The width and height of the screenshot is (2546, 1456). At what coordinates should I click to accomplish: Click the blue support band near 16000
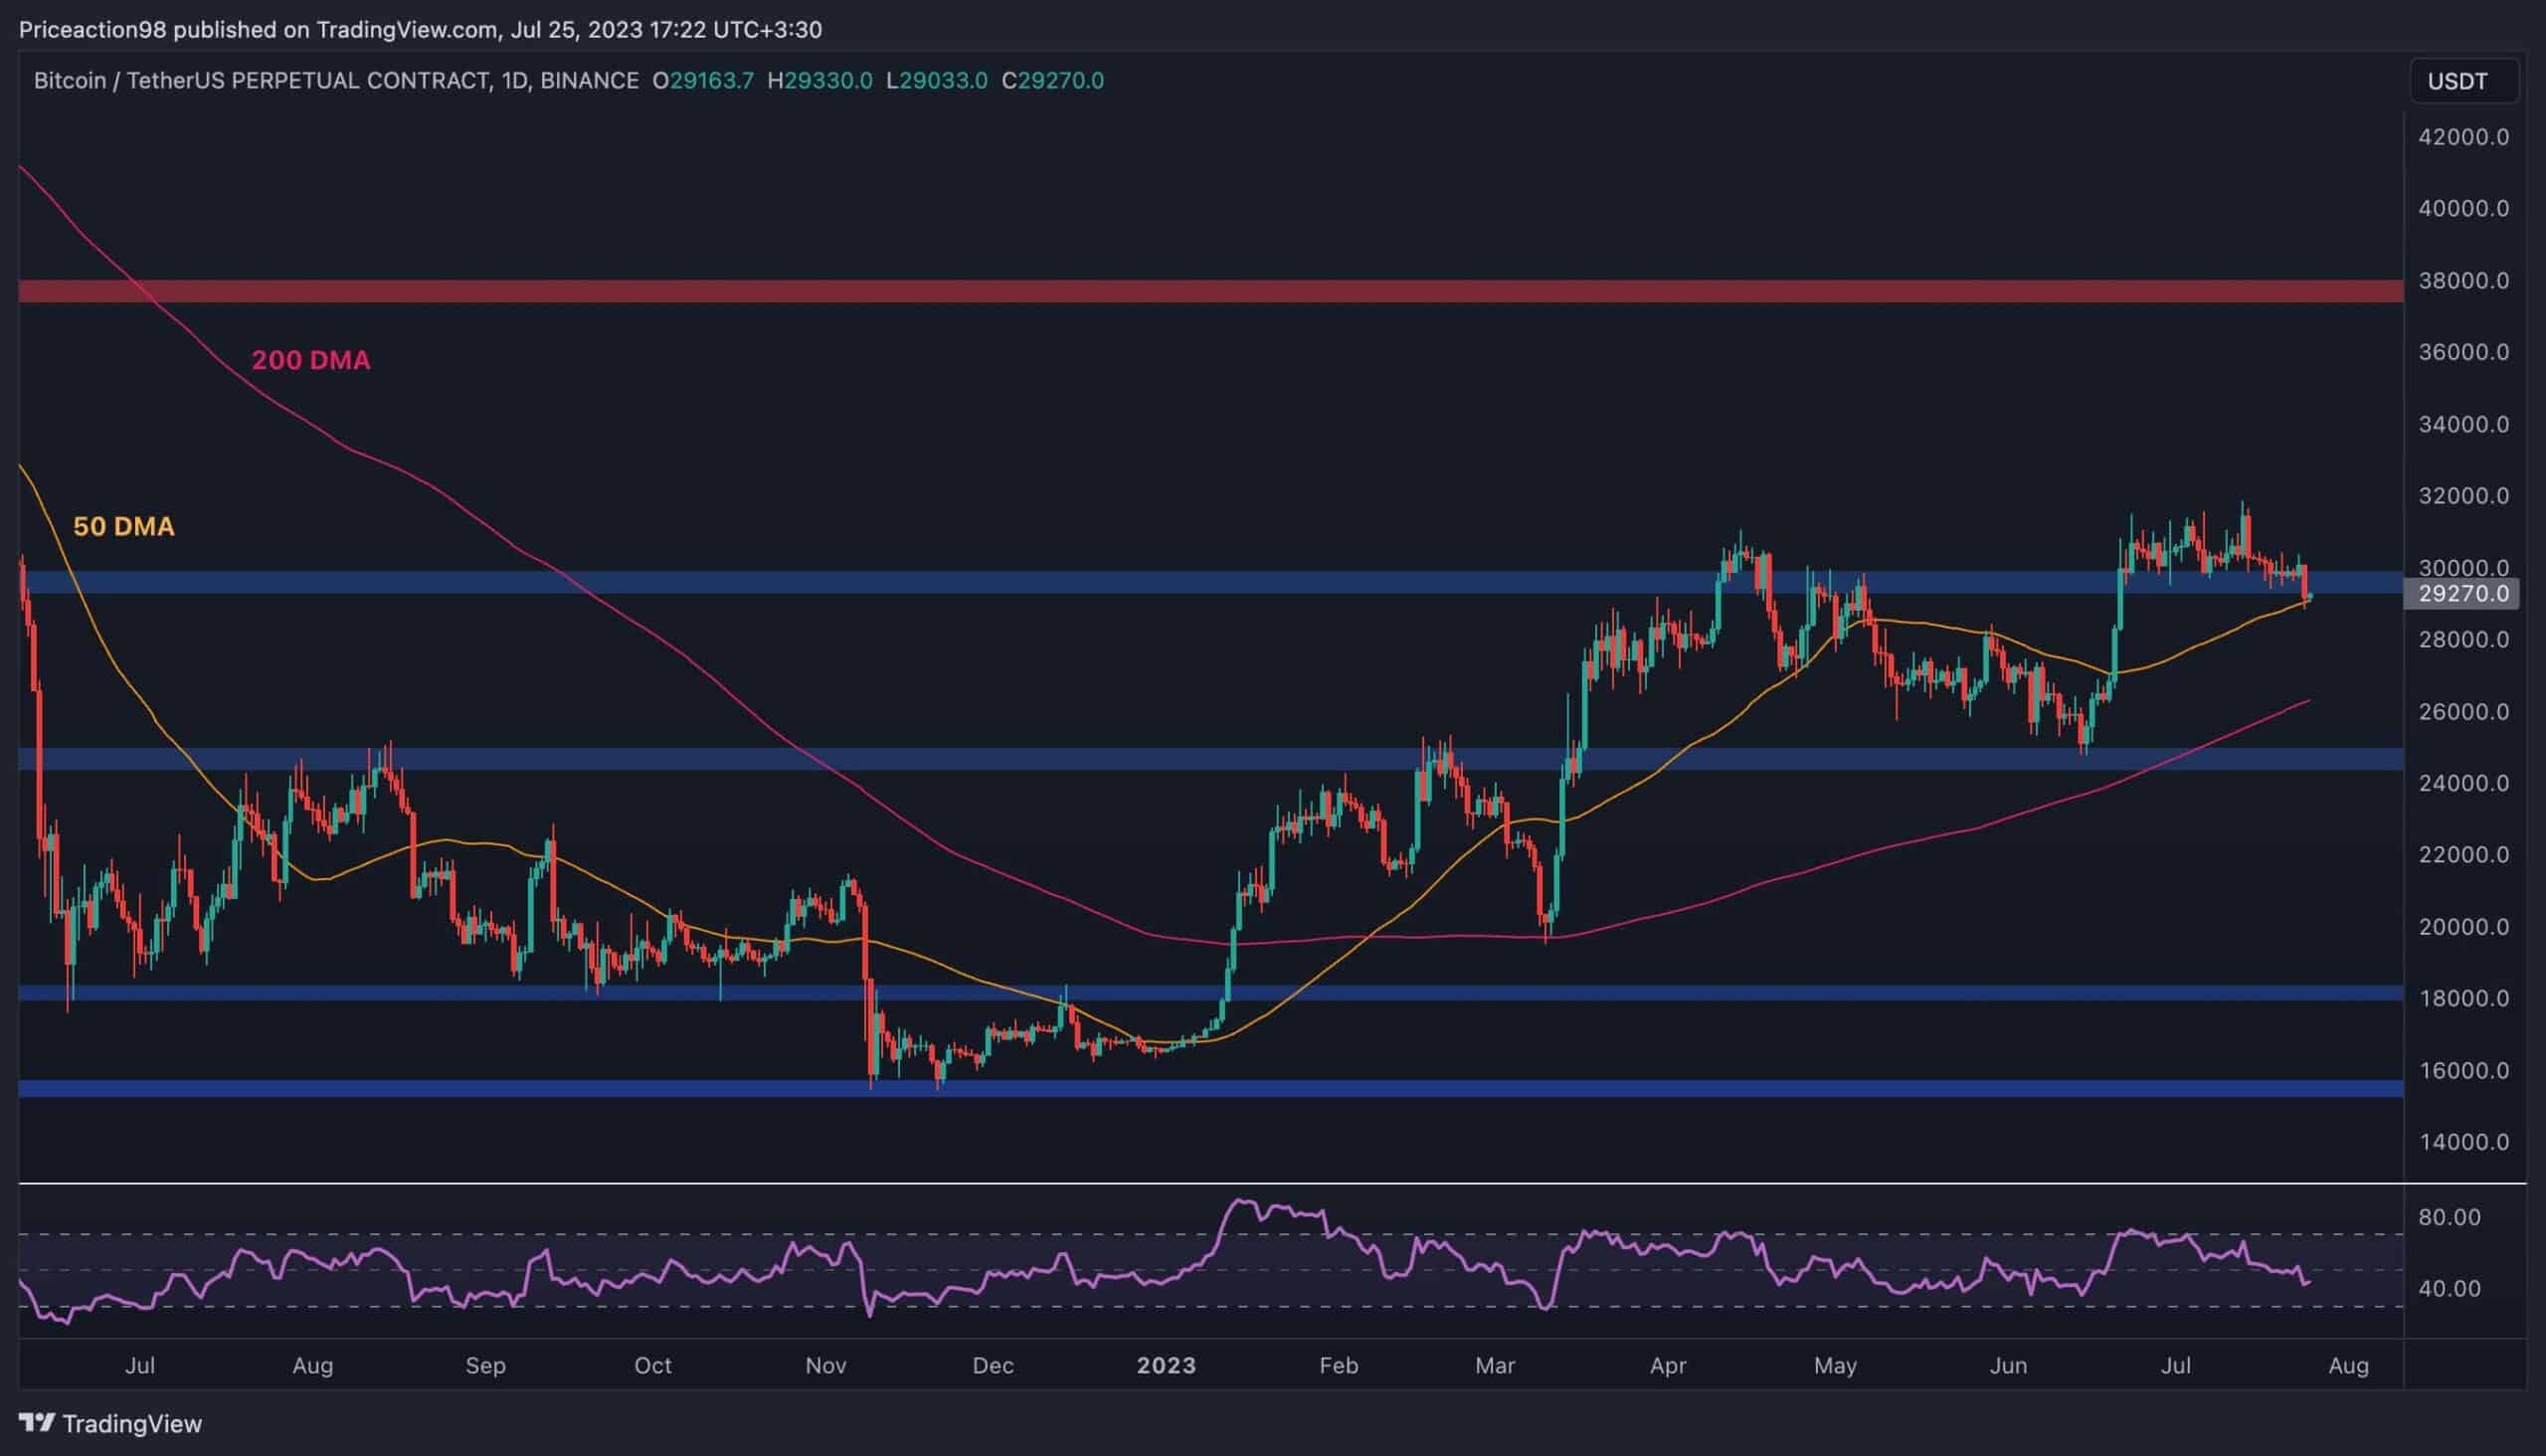pyautogui.click(x=1210, y=1088)
